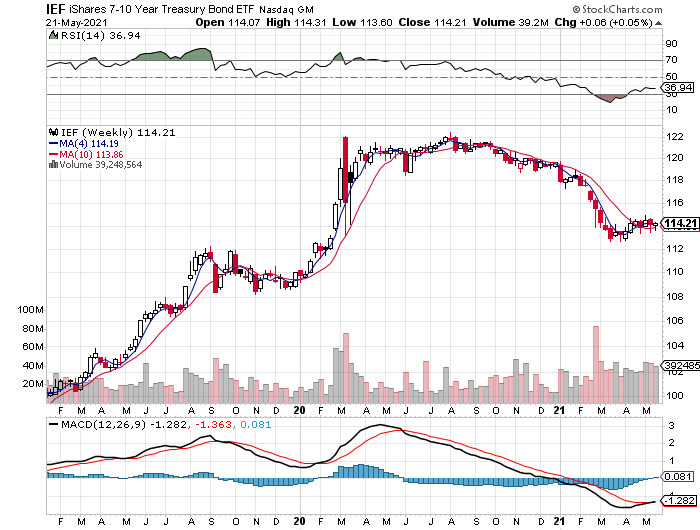The width and height of the screenshot is (700, 530).
Task: Click the red -1.363 signal value
Action: (212, 424)
